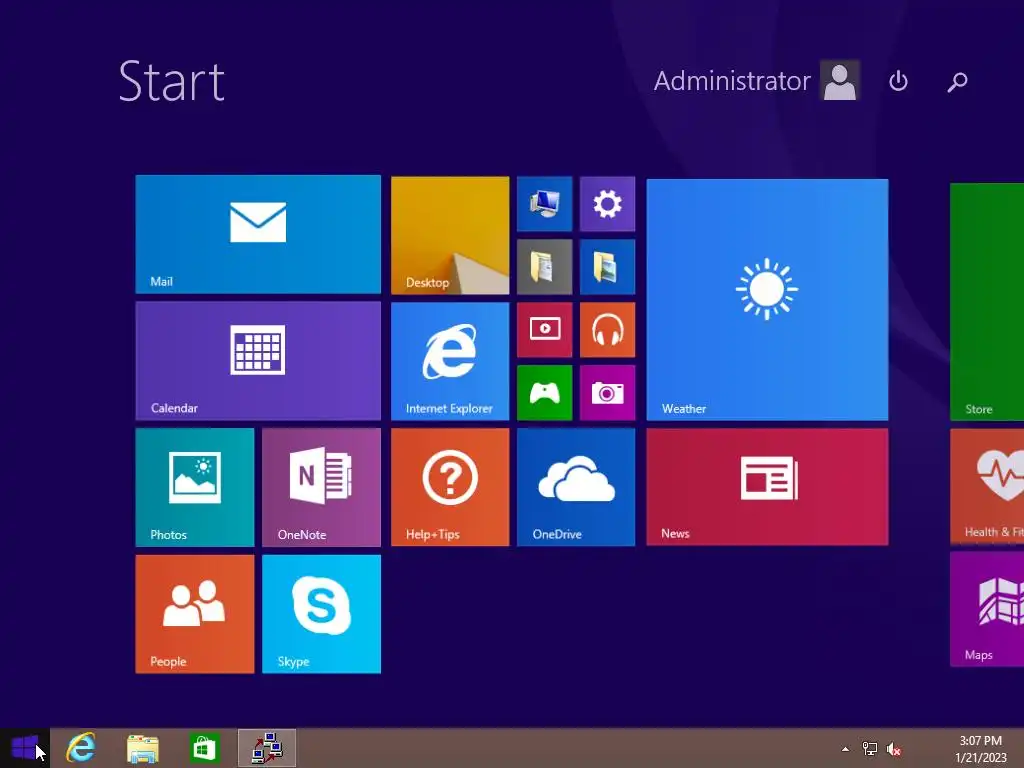Open the PC settings gear tile
1024x768 pixels.
point(607,204)
